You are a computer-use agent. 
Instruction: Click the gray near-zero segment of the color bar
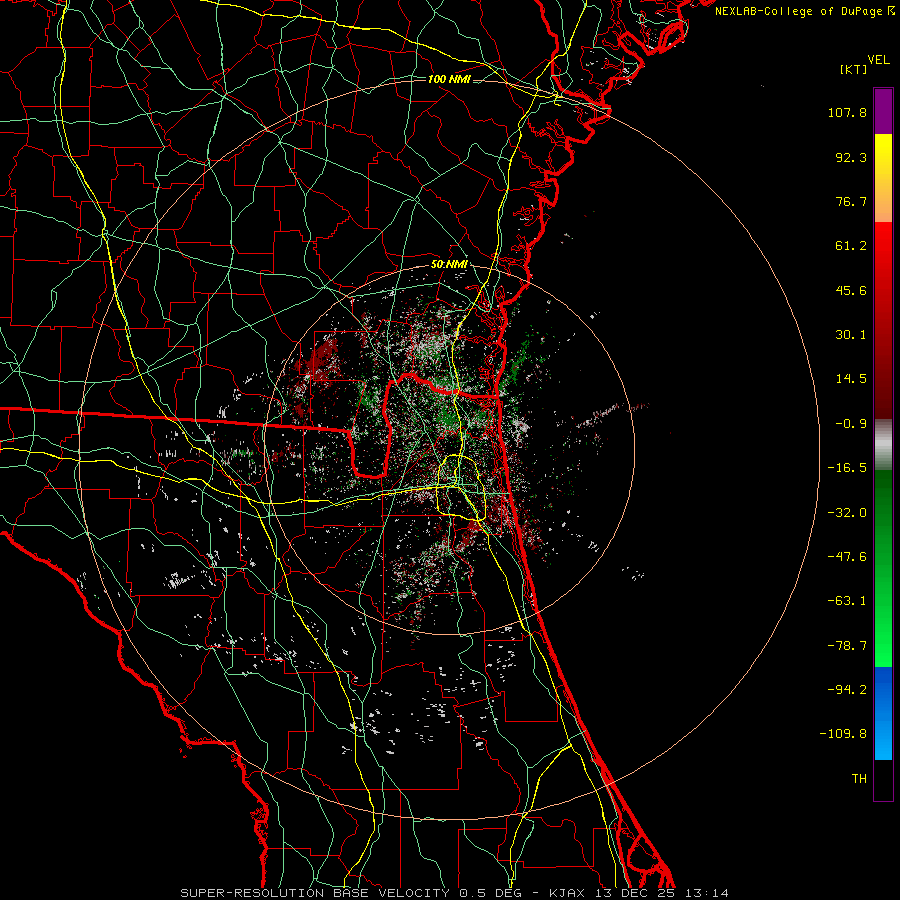(883, 445)
